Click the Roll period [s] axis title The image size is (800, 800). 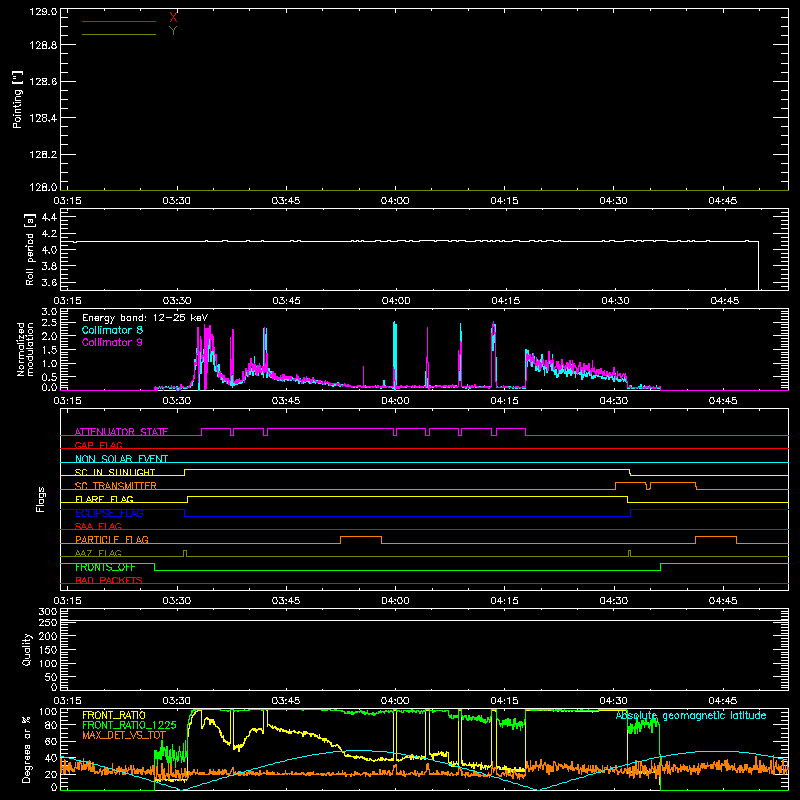[x=30, y=249]
